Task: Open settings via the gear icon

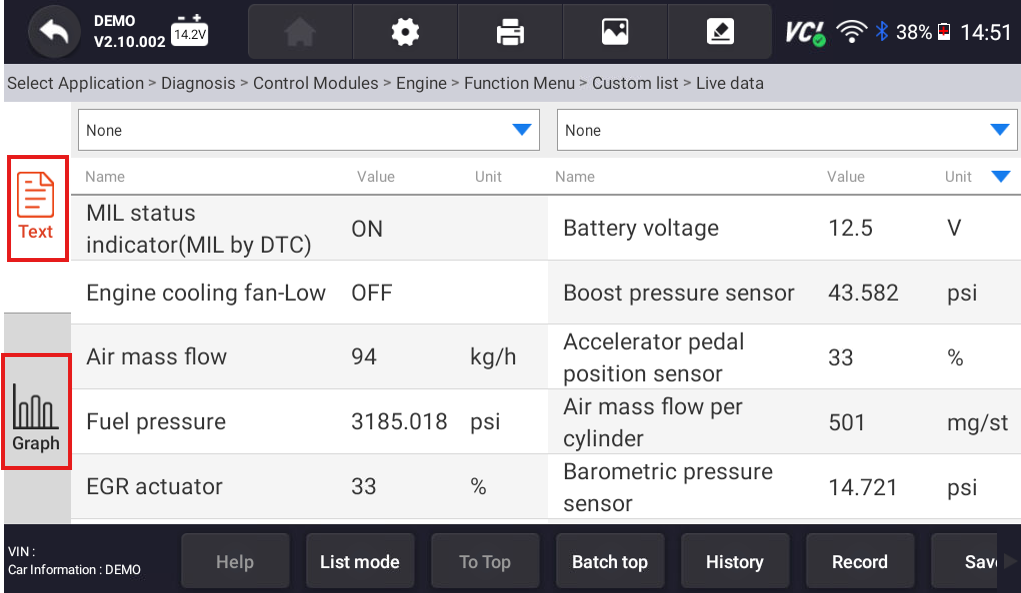Action: click(x=404, y=31)
